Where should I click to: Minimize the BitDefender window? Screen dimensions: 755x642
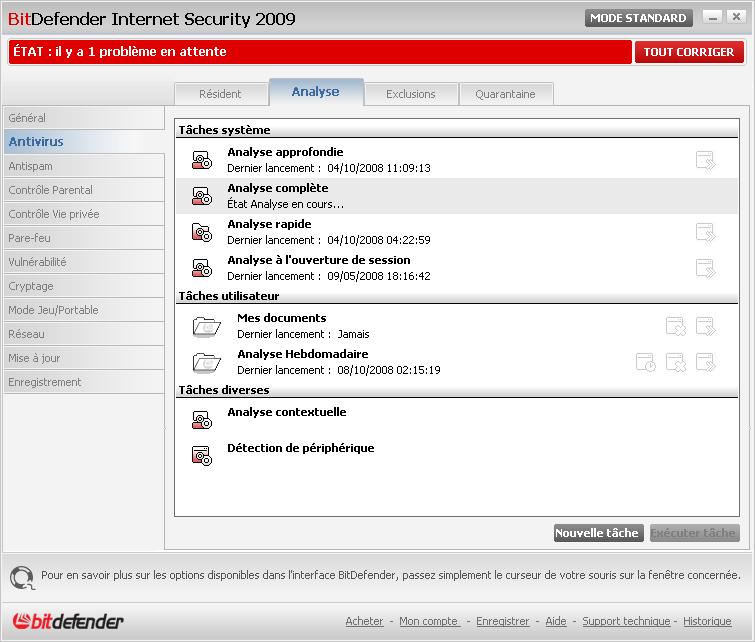point(713,17)
